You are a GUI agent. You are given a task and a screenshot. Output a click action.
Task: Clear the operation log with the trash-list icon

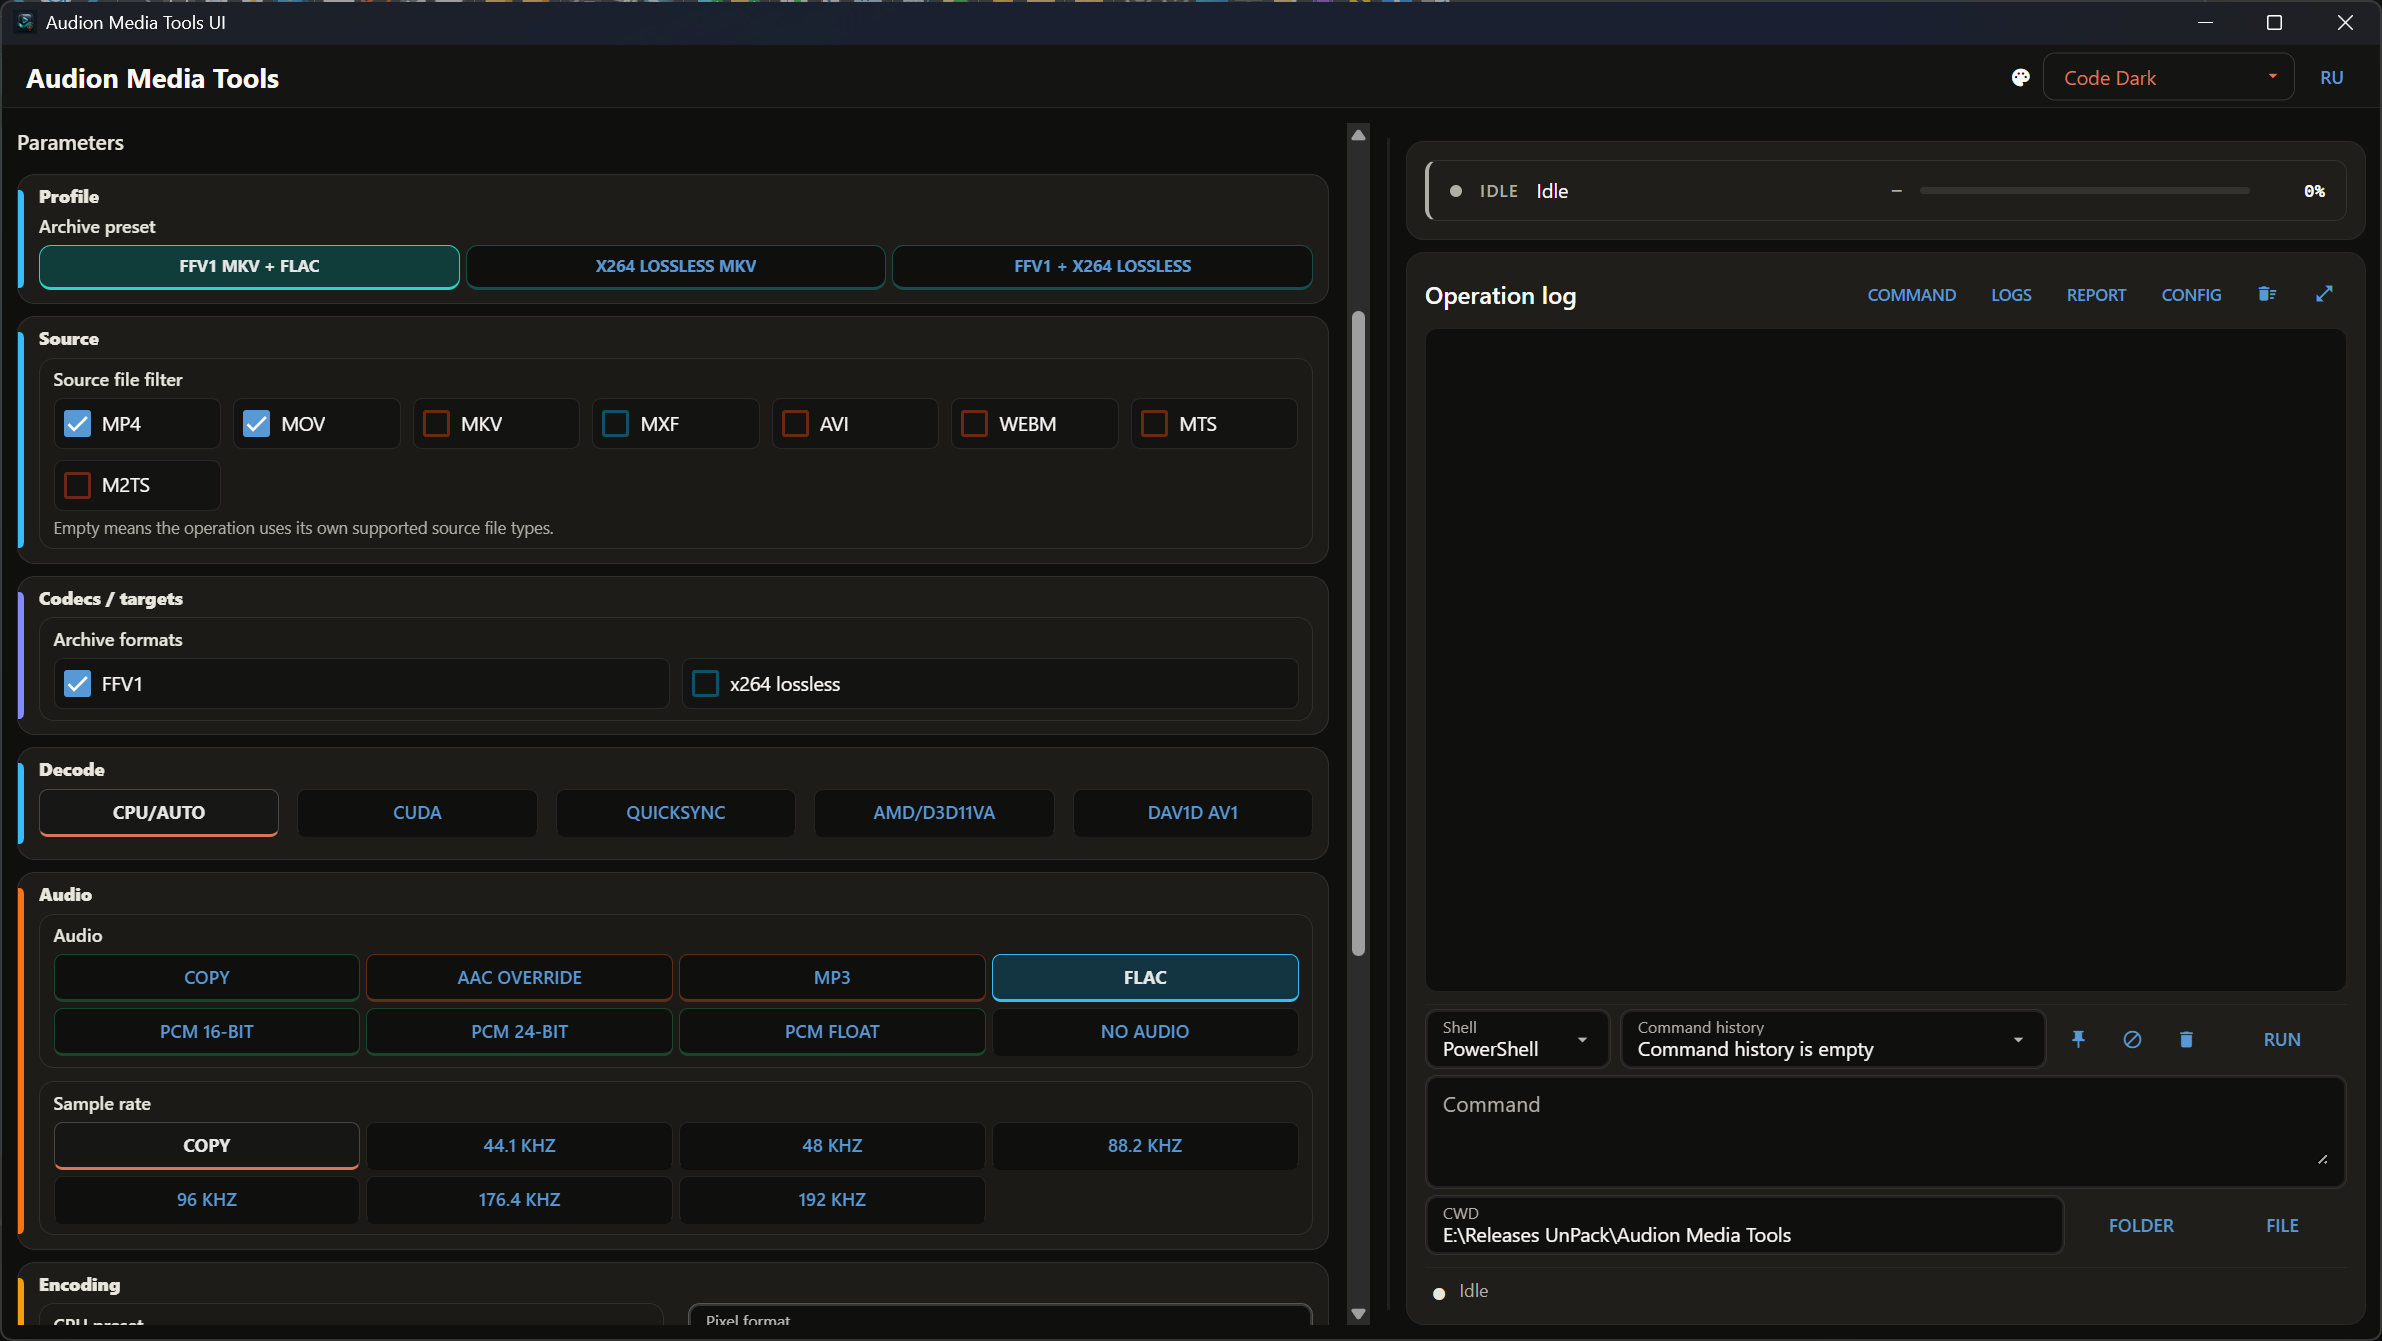[2266, 294]
